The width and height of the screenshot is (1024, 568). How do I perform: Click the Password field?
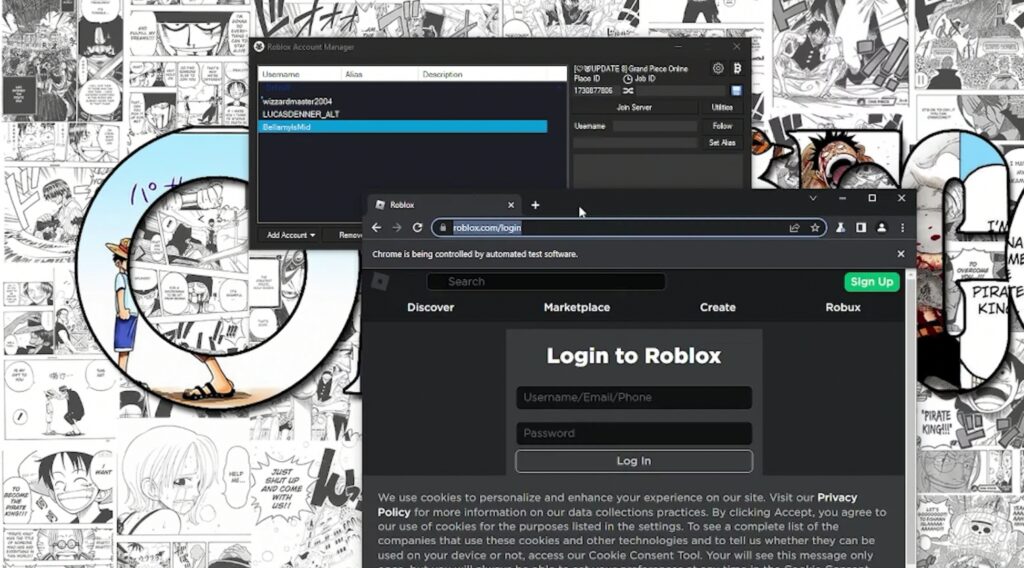click(633, 434)
